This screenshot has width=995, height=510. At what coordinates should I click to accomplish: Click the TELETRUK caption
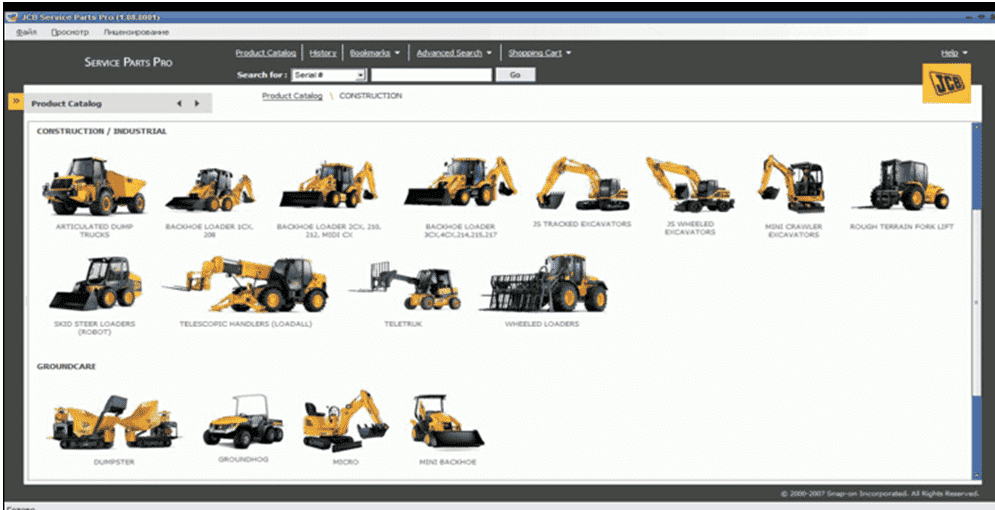403,324
